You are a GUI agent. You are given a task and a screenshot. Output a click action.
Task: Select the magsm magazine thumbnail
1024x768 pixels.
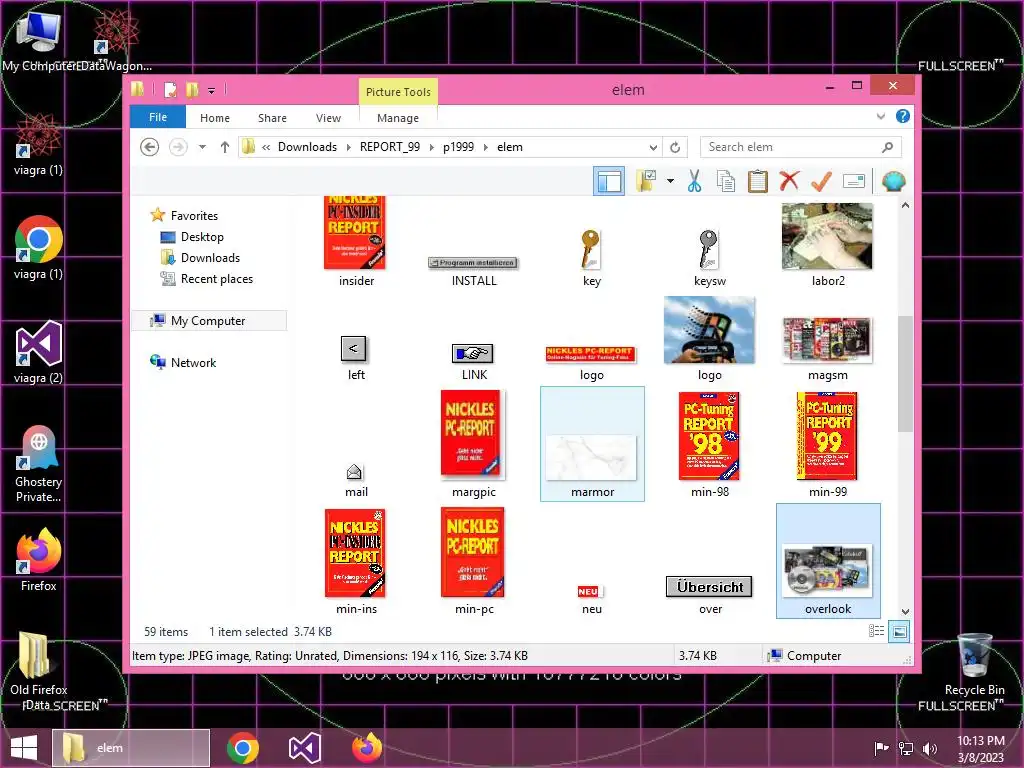tap(827, 348)
